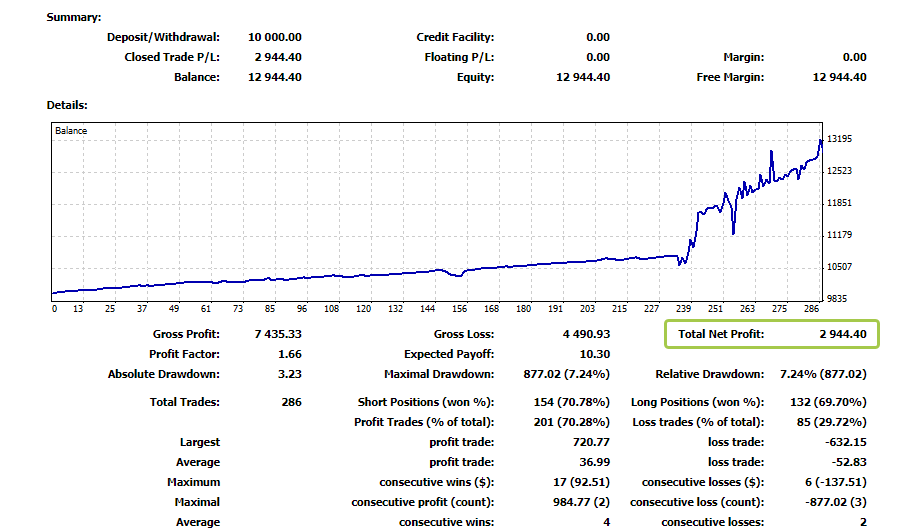The image size is (912, 532).
Task: Select average loss trade value -52.83
Action: pyautogui.click(x=849, y=462)
